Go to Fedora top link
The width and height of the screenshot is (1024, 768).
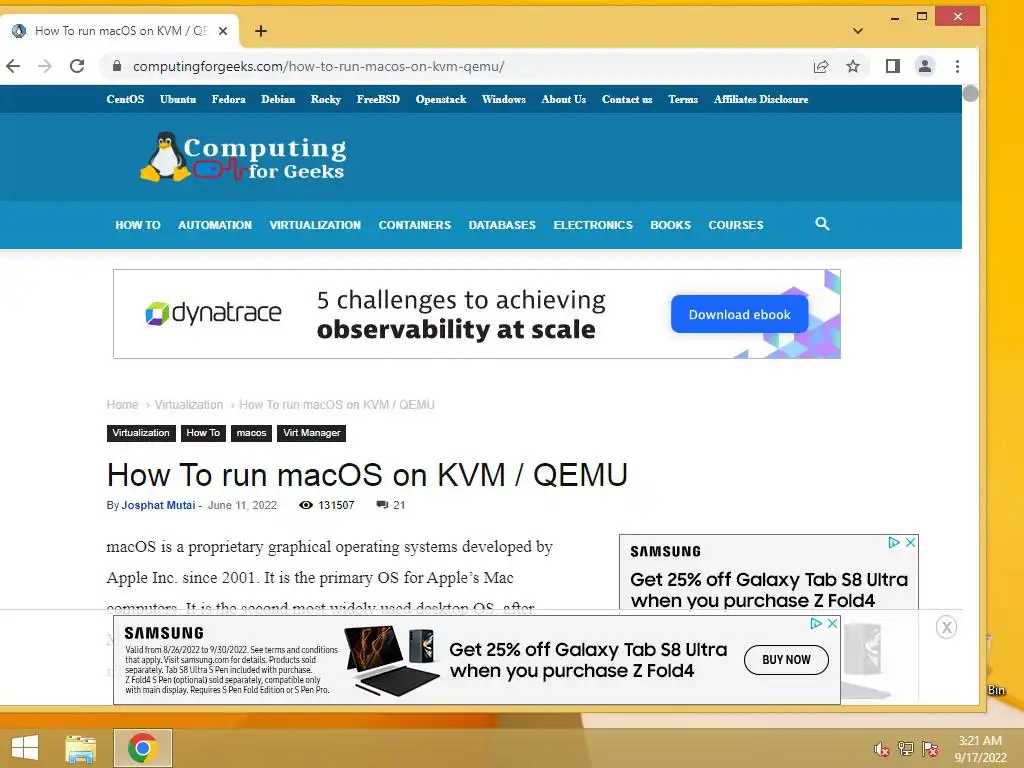coord(229,99)
